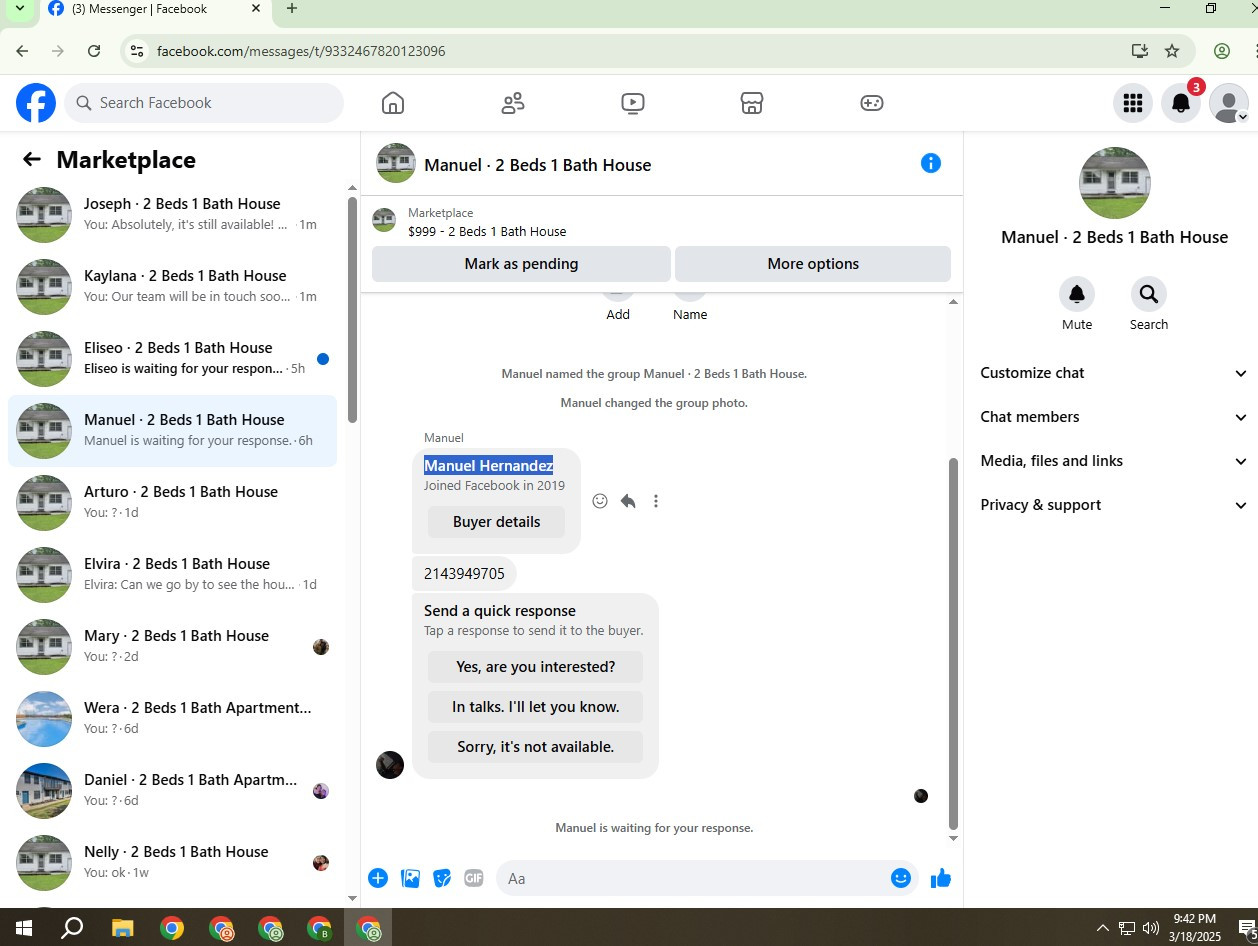
Task: Open Windows Start menu
Action: click(24, 928)
